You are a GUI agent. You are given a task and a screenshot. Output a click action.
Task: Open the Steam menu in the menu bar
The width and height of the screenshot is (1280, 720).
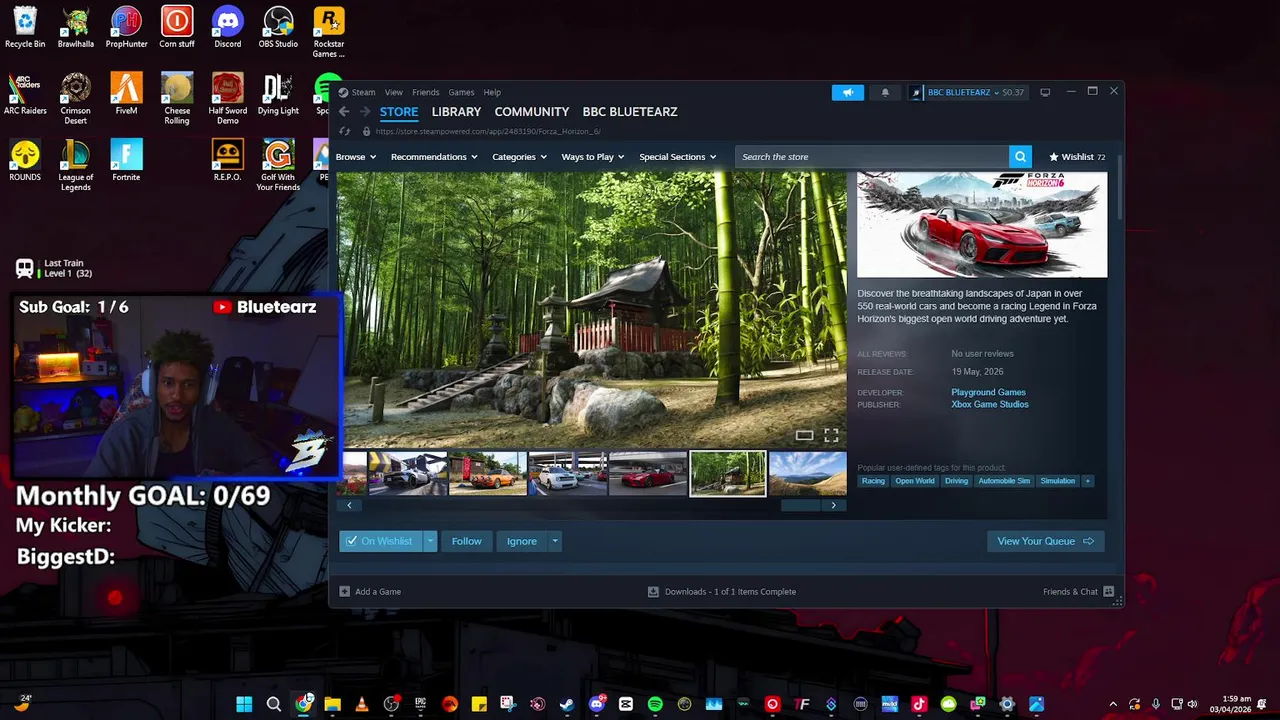coord(363,92)
